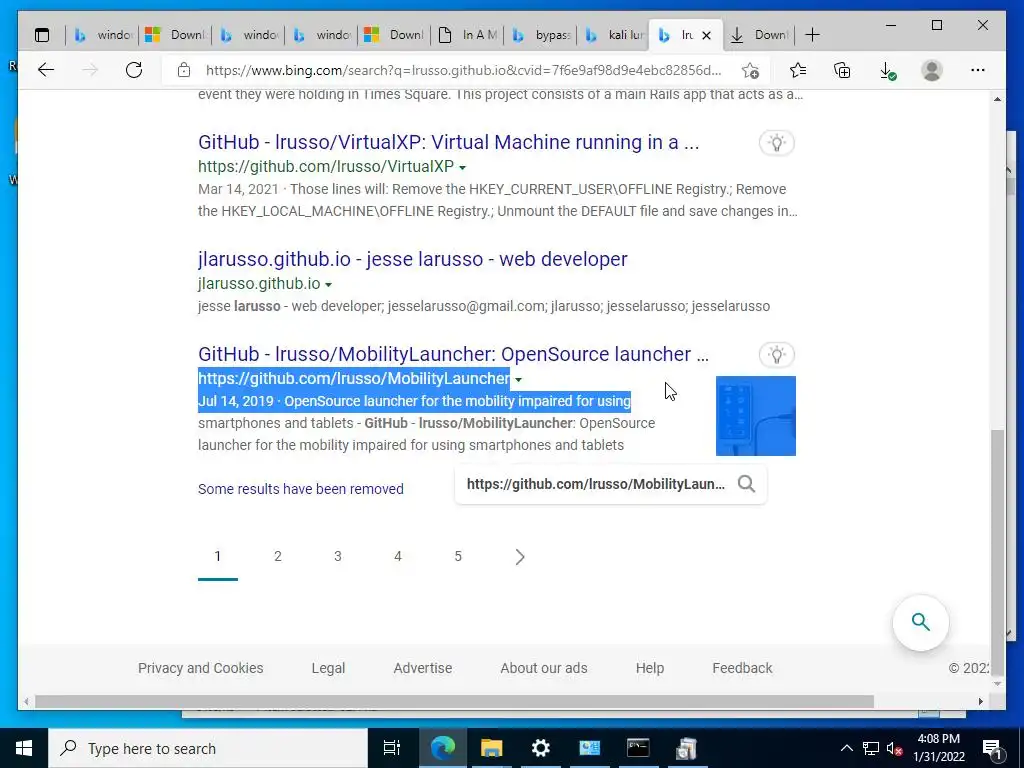
Task: Switch to the last Downloads tab
Action: click(x=759, y=35)
